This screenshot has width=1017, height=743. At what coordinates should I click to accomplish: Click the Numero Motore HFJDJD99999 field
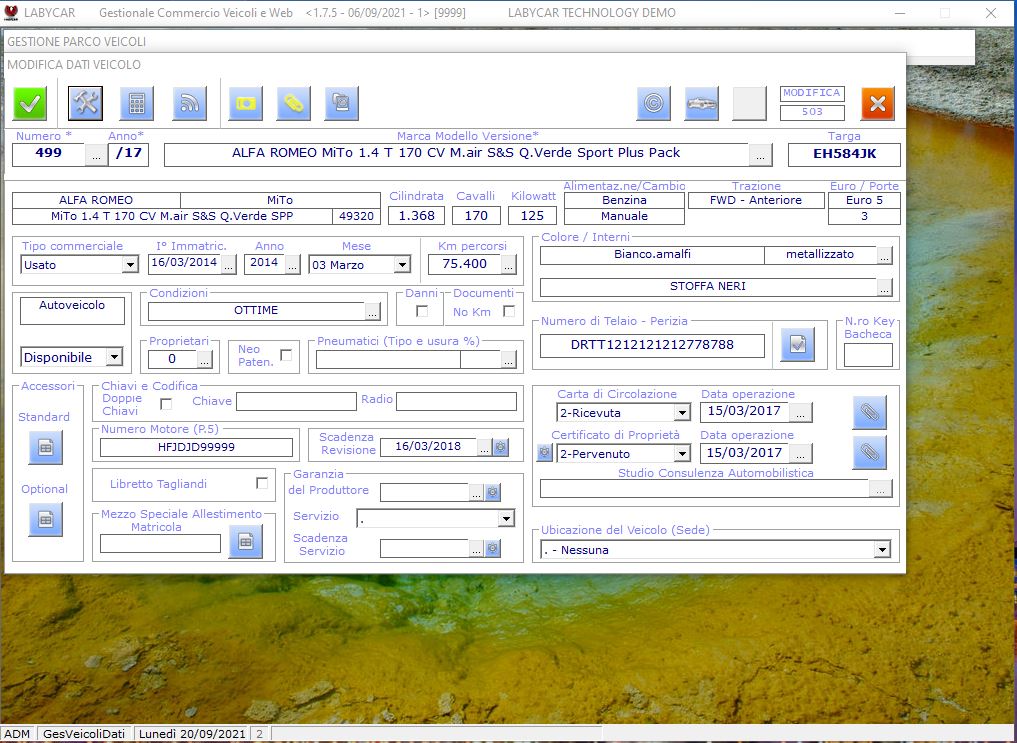(197, 447)
